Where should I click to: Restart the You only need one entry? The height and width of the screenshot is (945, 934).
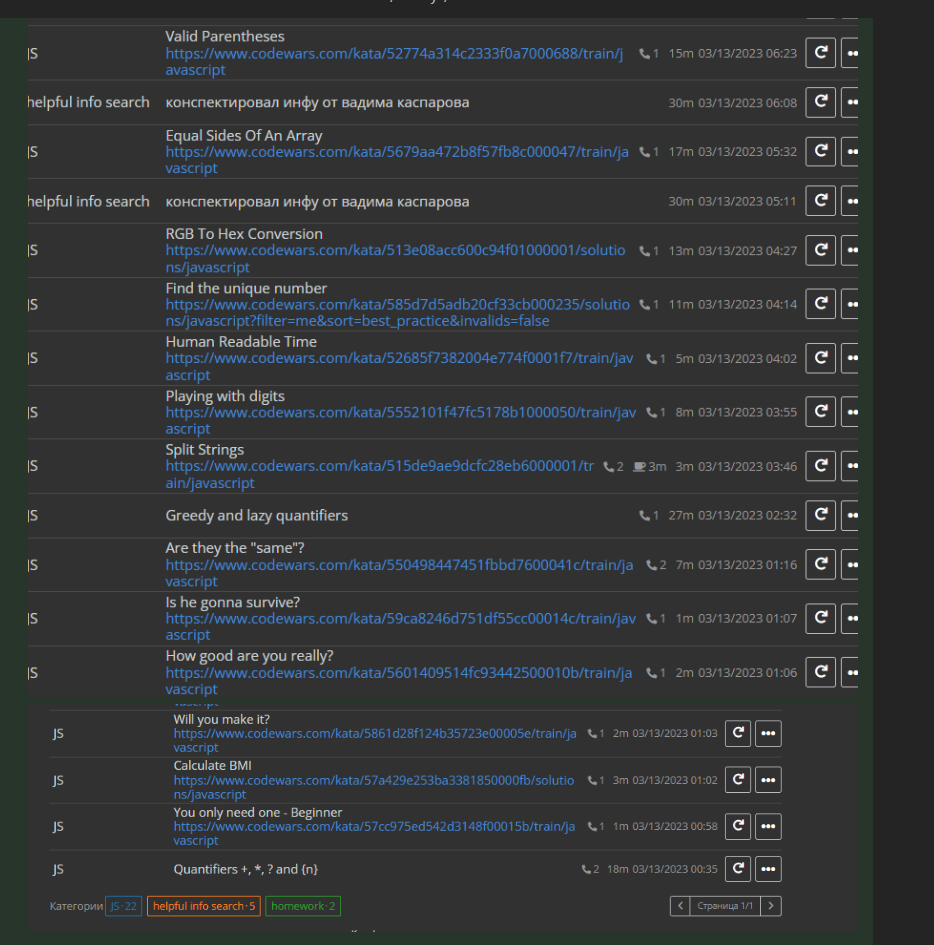click(x=737, y=826)
